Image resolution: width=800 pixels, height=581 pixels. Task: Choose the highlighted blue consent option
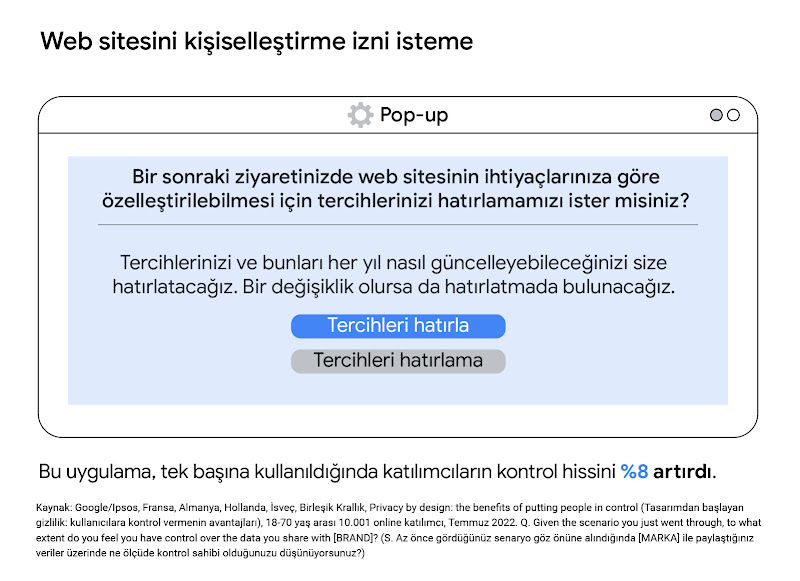tap(397, 325)
